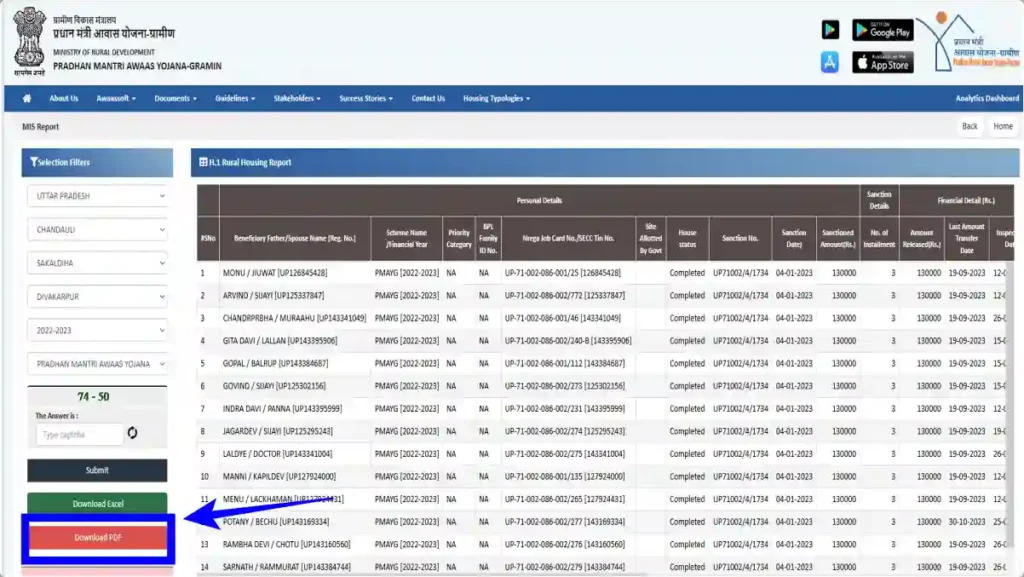Screen dimensions: 1024x577
Task: Click the row ARVIND / SIJAYI [UP125337847]
Action: click(x=273, y=296)
